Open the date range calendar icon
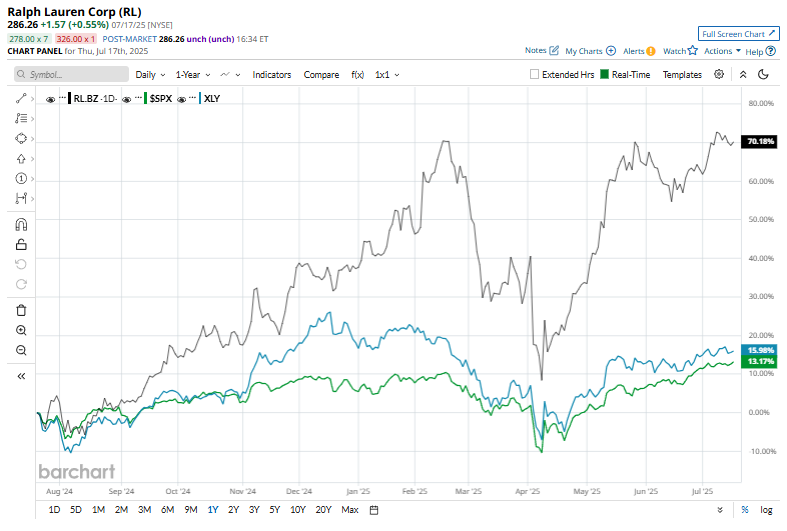This screenshot has width=787, height=531. [x=374, y=510]
